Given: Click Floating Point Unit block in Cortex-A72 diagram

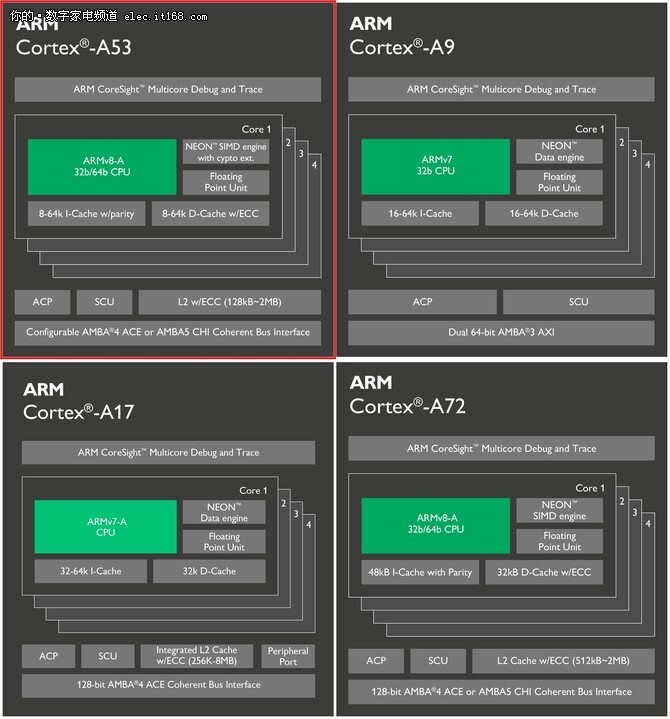Looking at the screenshot, I should coord(559,542).
